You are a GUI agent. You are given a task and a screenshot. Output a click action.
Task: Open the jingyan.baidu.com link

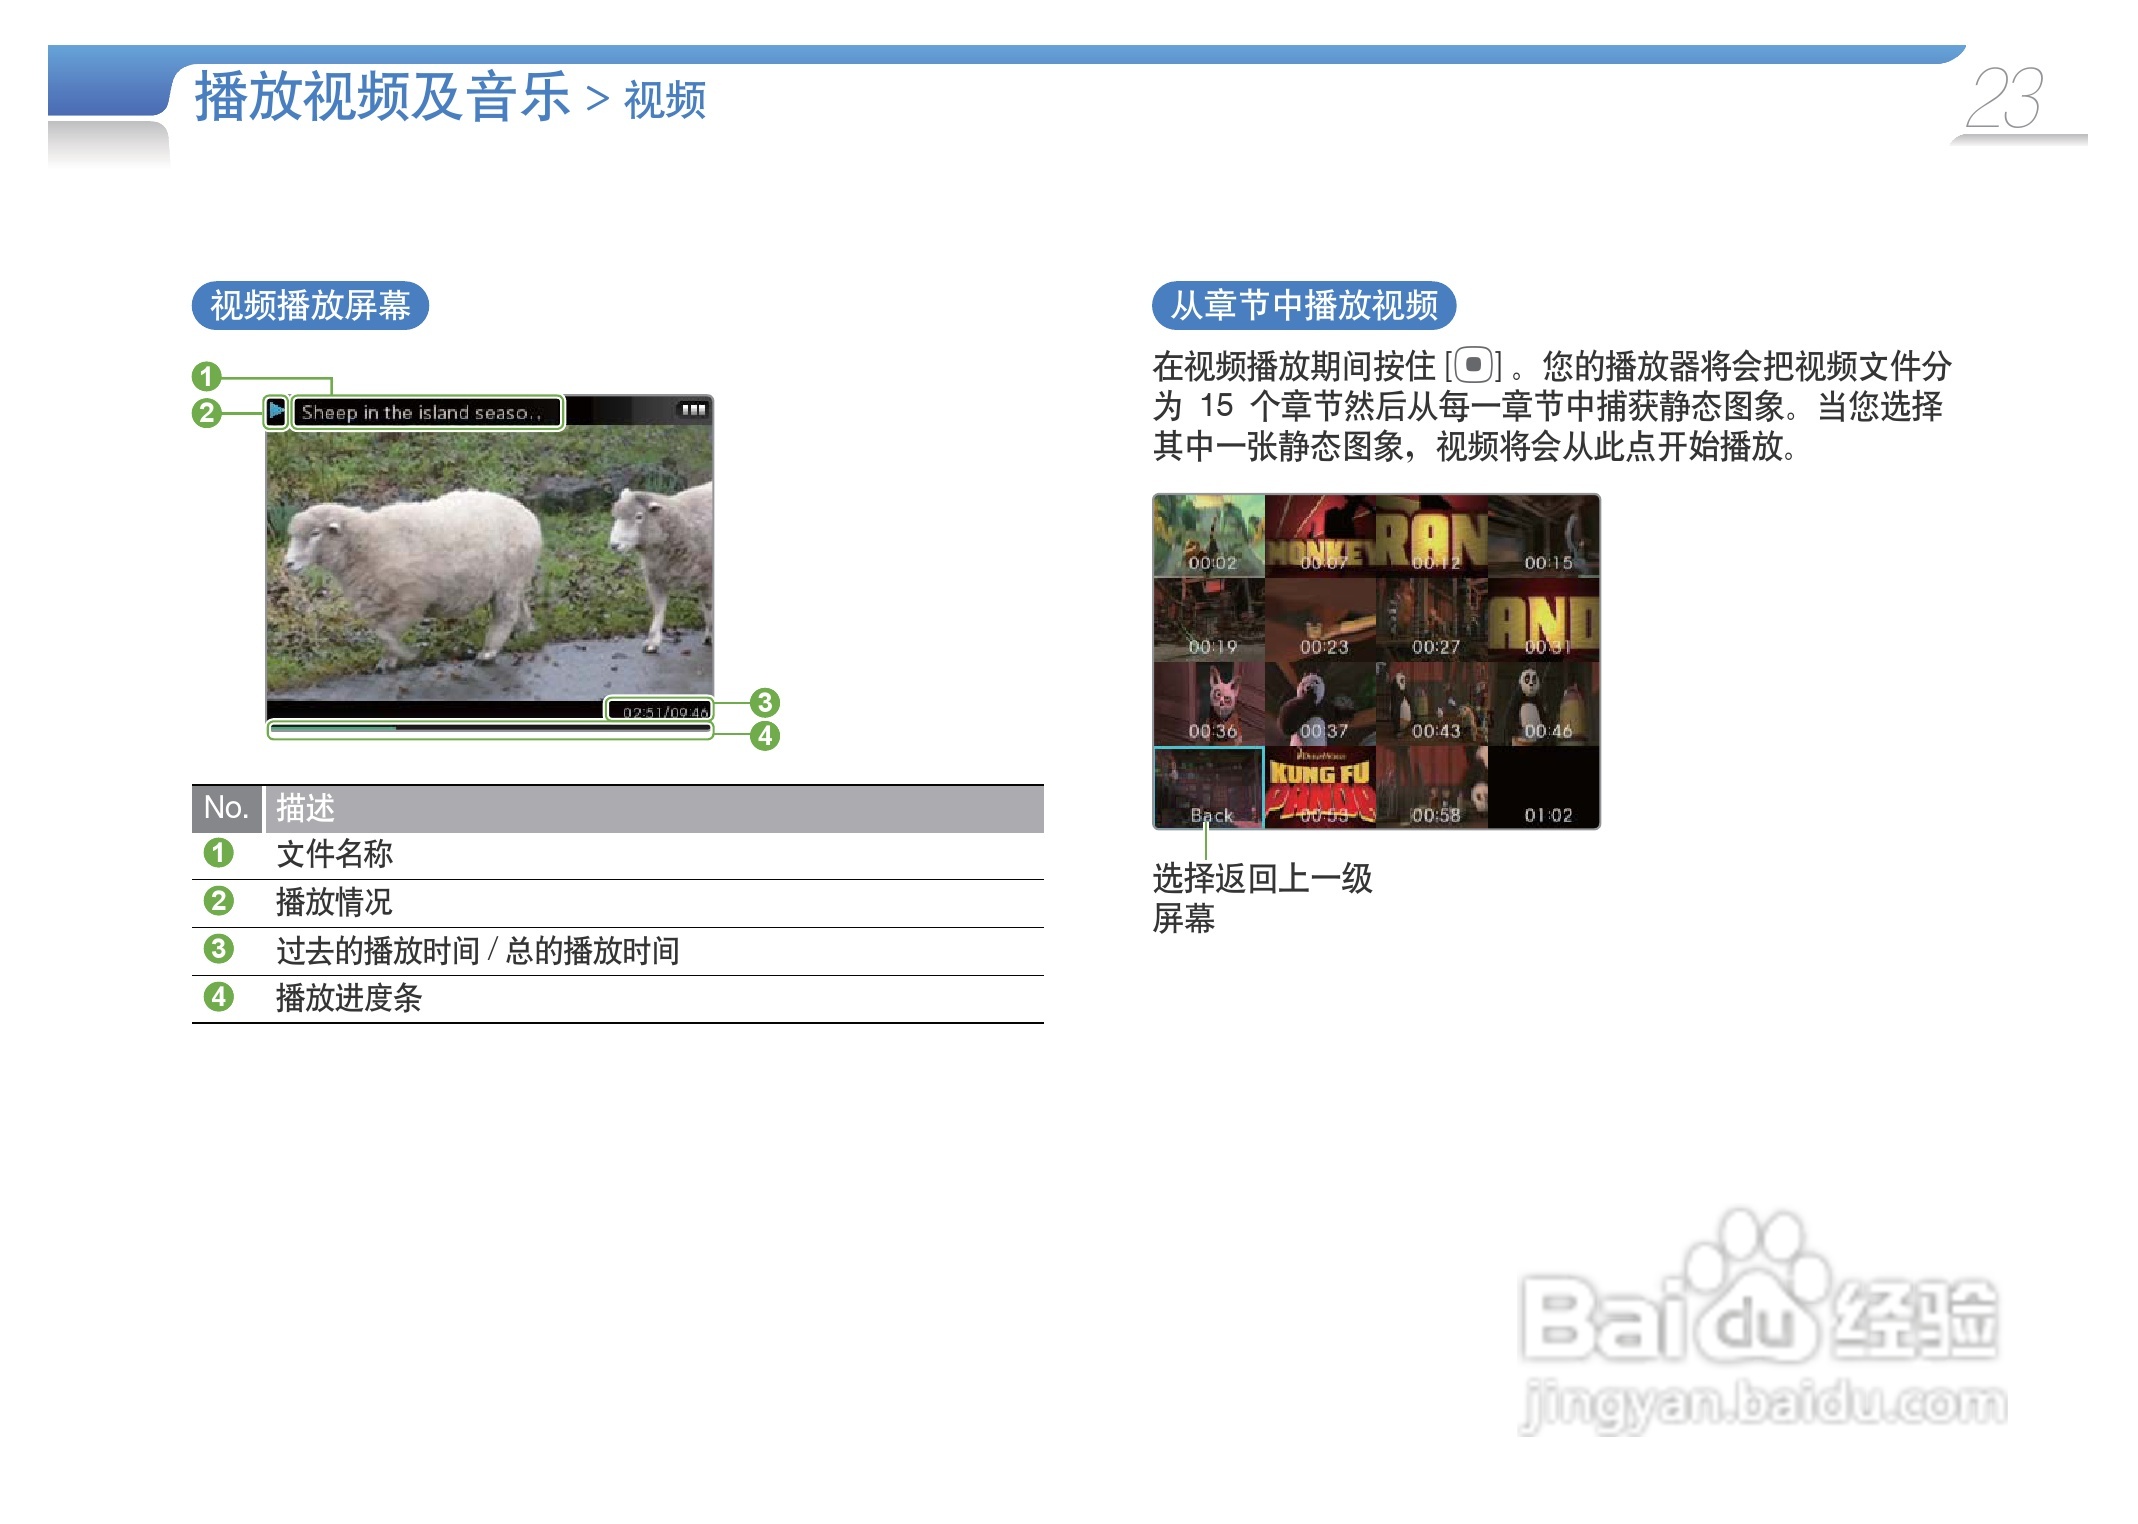click(x=1763, y=1402)
